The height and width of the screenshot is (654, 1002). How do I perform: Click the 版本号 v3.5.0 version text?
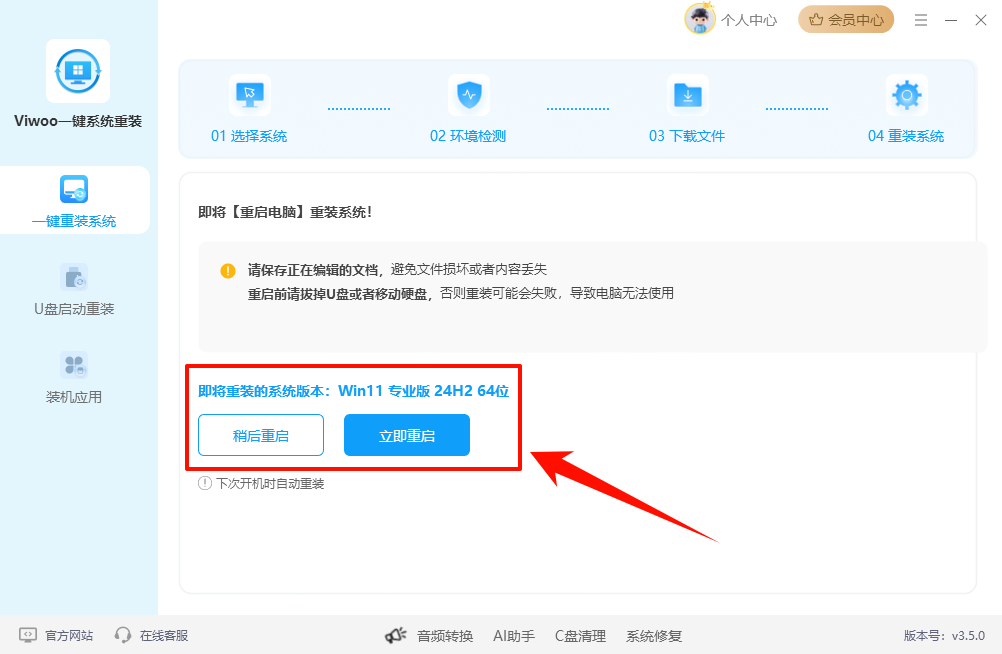pos(944,635)
